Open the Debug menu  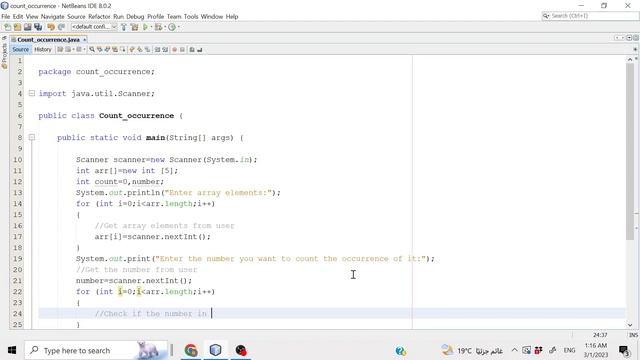[x=135, y=16]
